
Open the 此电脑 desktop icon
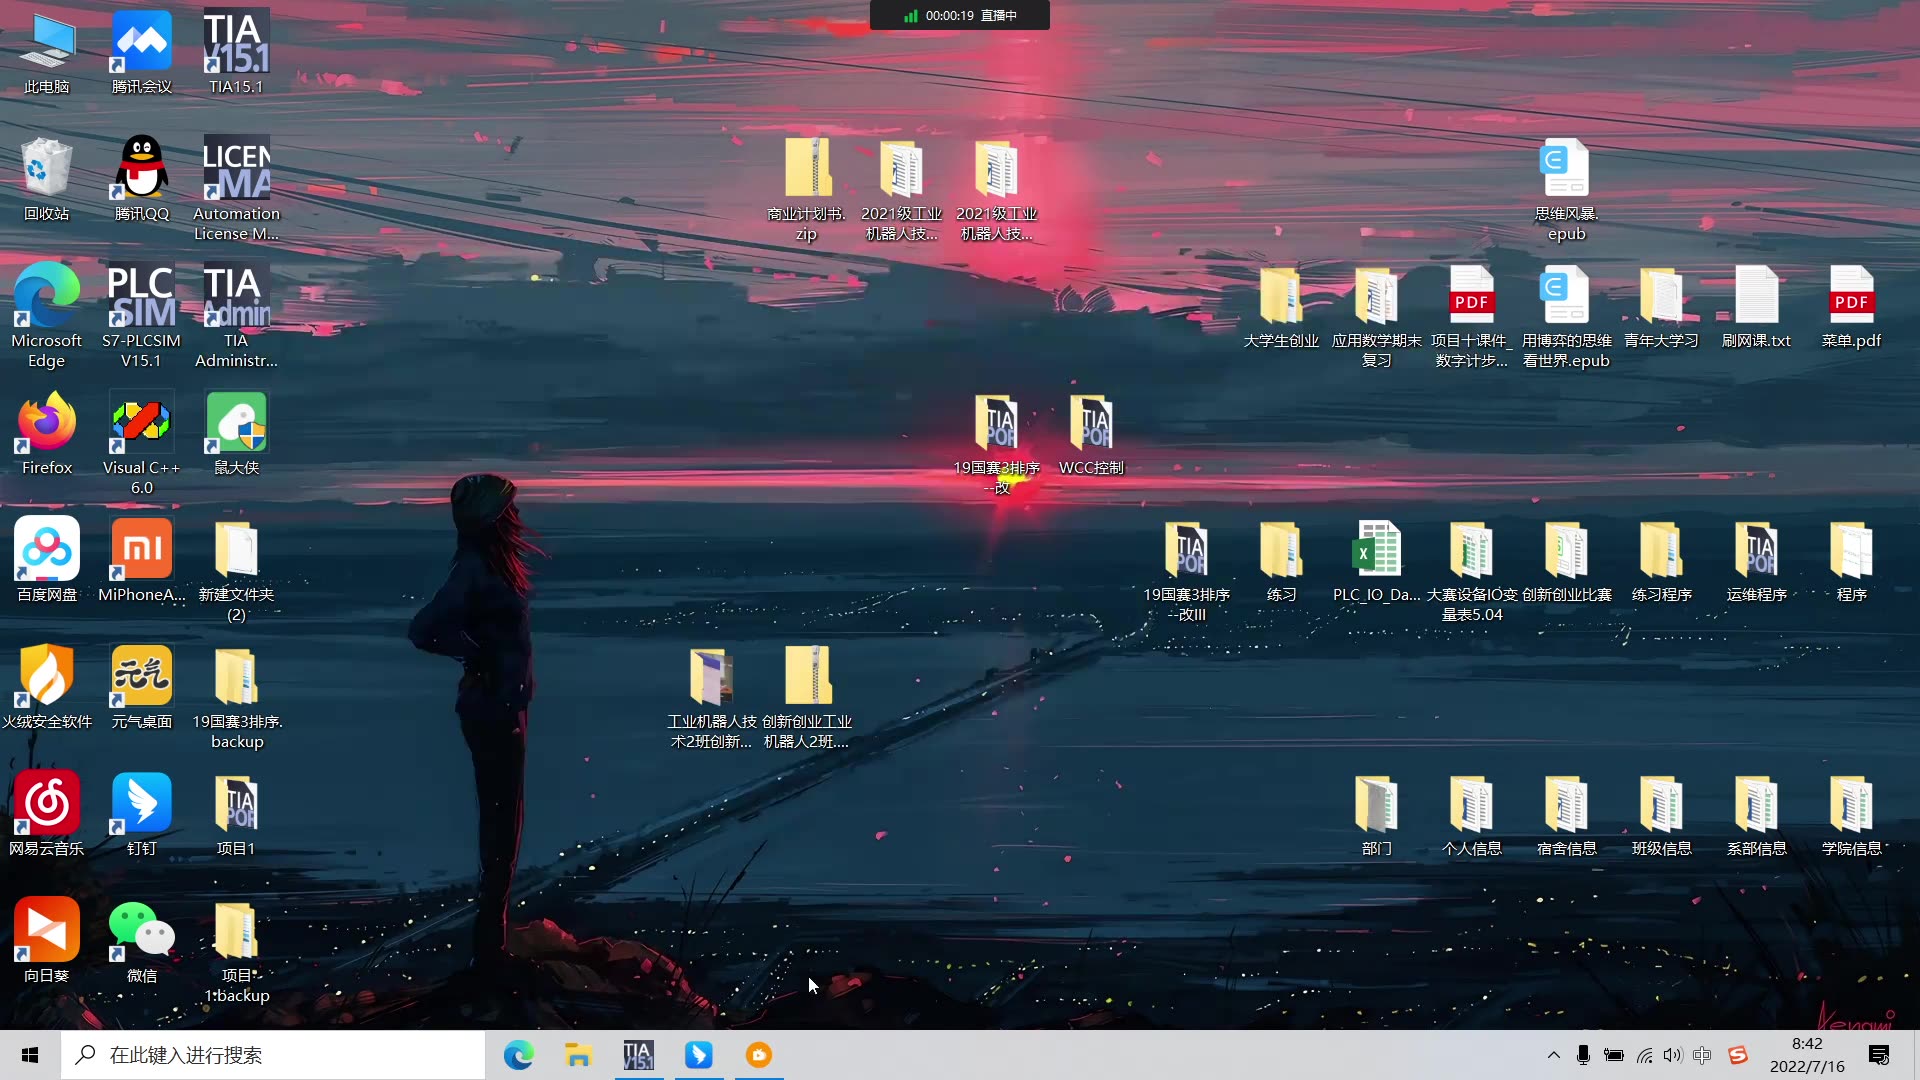coord(47,52)
